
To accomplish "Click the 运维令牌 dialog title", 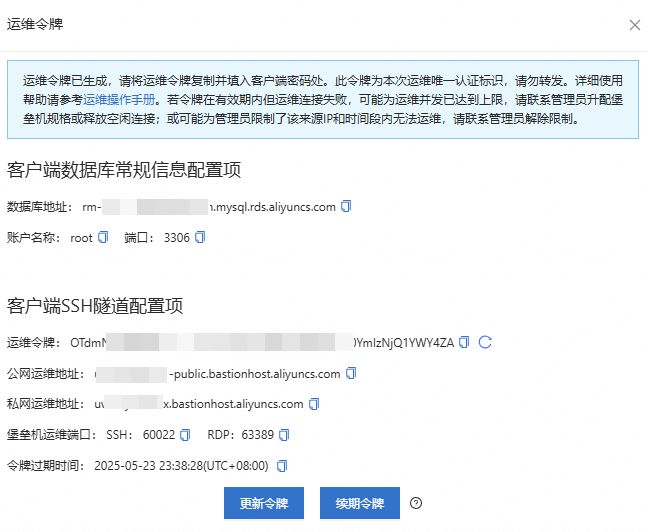I will [35, 24].
